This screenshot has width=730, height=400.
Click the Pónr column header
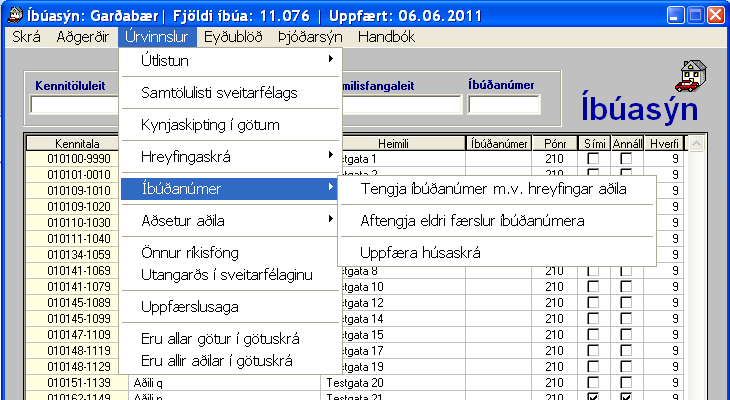coord(555,143)
